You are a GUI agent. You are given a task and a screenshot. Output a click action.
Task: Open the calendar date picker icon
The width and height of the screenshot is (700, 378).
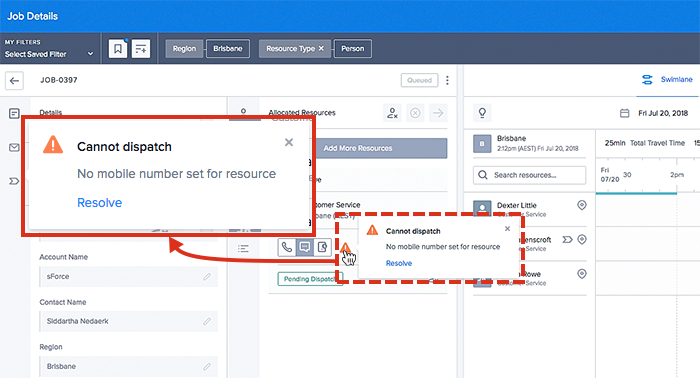(625, 113)
